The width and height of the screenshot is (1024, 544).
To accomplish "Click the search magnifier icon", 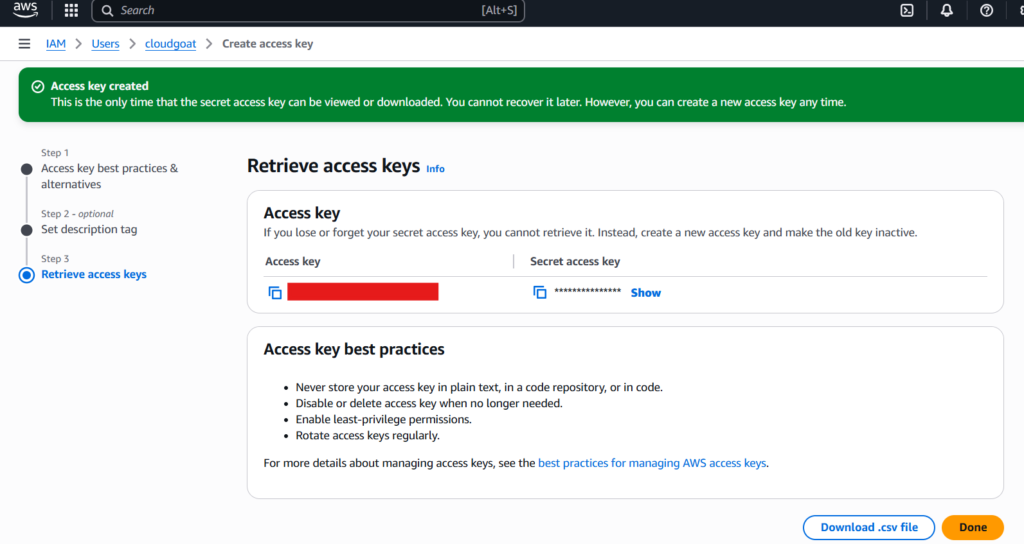I will (108, 10).
